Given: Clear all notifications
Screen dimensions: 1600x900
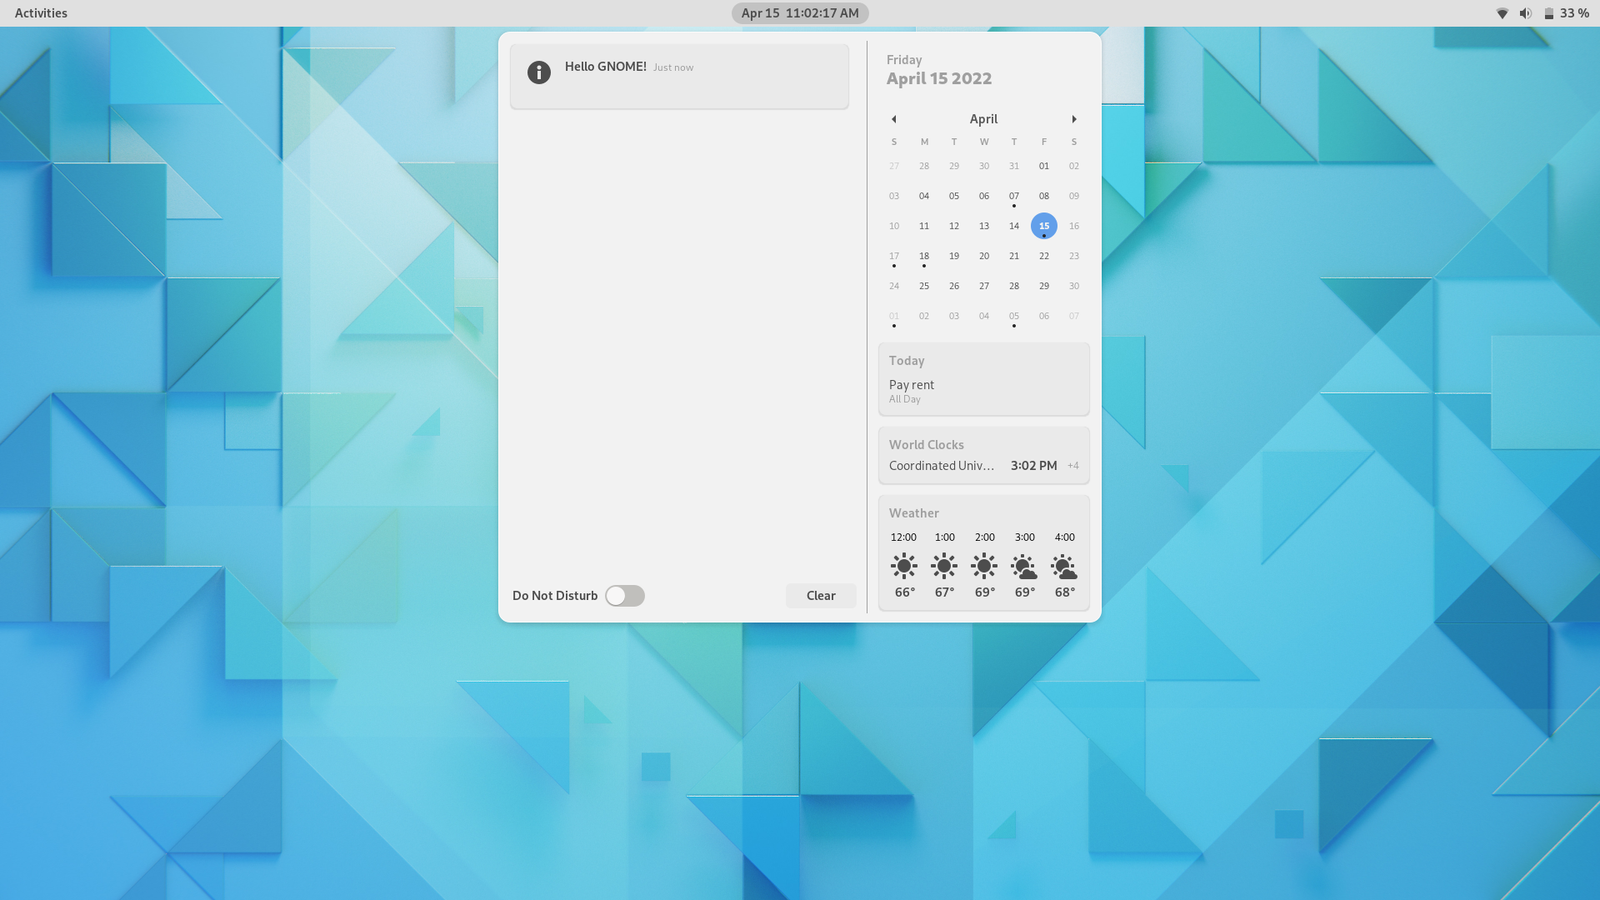Looking at the screenshot, I should (820, 595).
